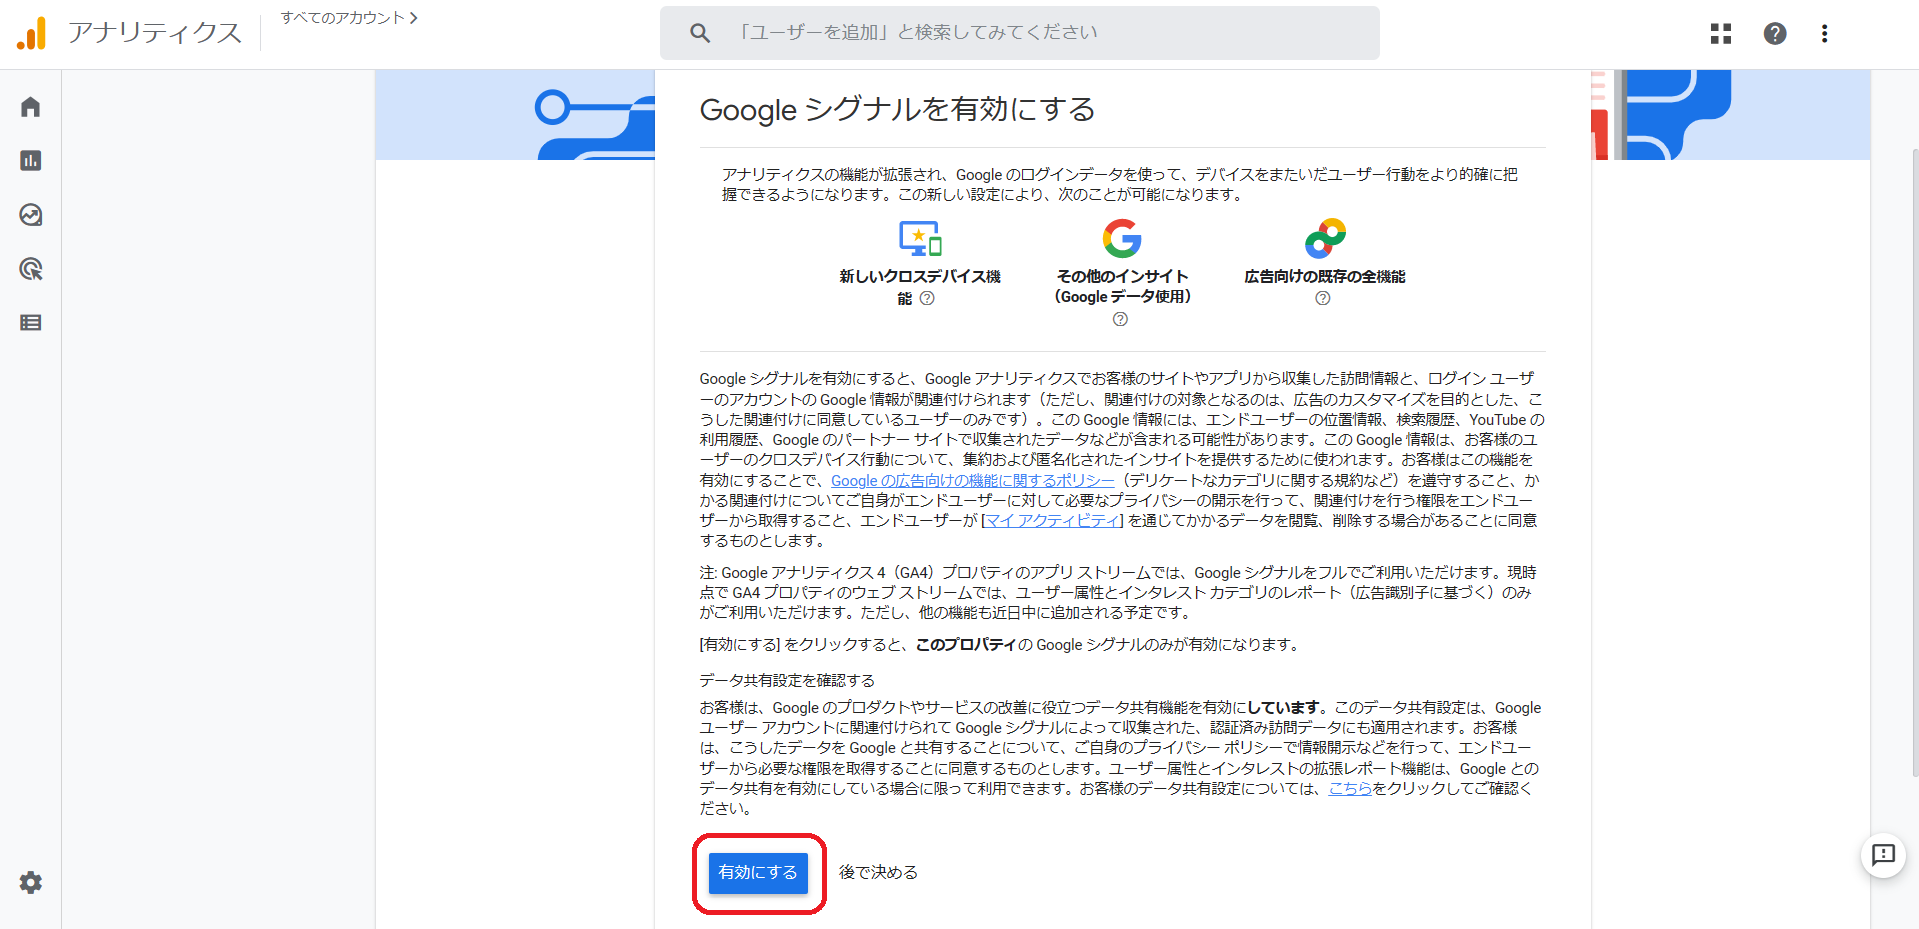1919x929 pixels.
Task: Click the advertising features colorful icon
Action: click(1325, 238)
